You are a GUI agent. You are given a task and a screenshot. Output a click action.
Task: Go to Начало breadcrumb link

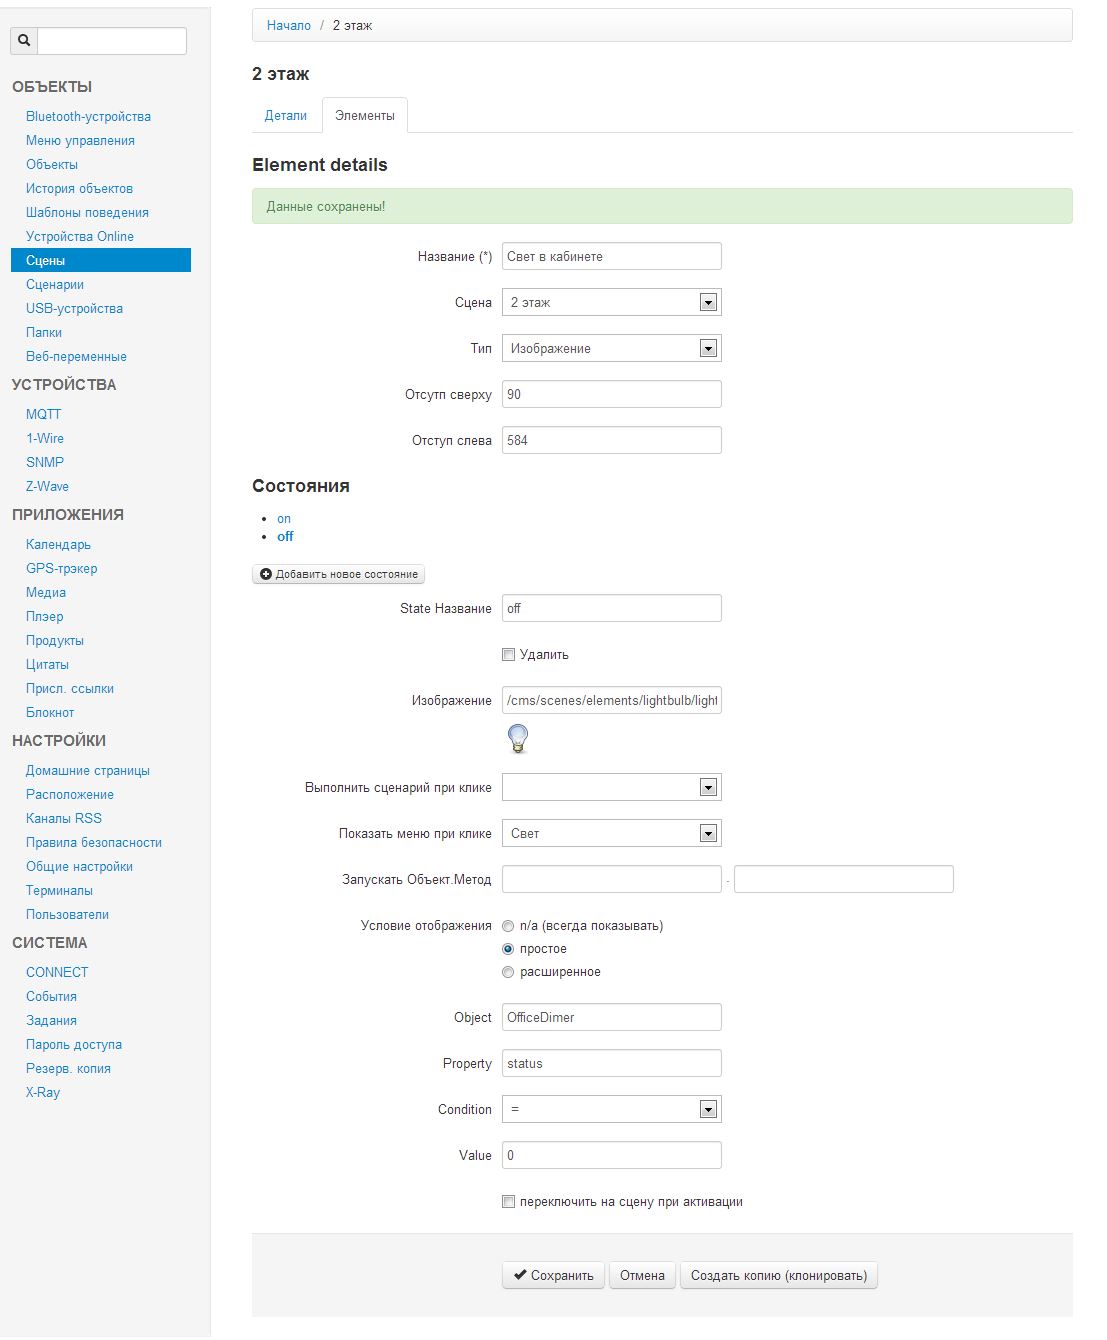pos(289,26)
